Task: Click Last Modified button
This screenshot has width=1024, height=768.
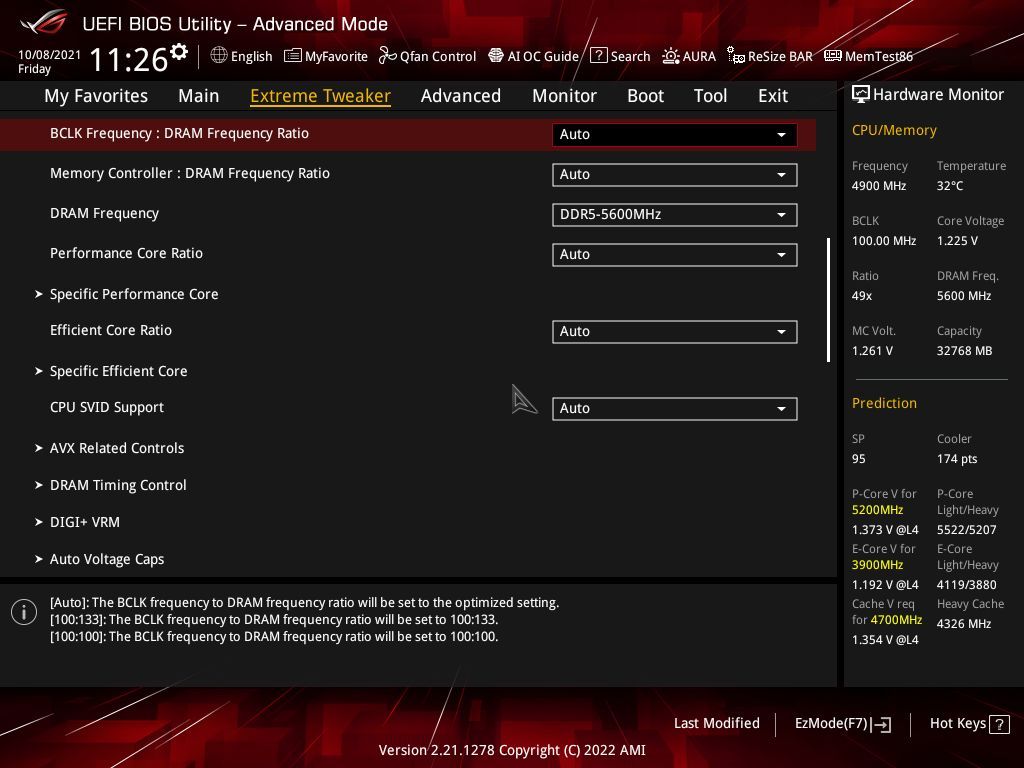Action: 716,724
